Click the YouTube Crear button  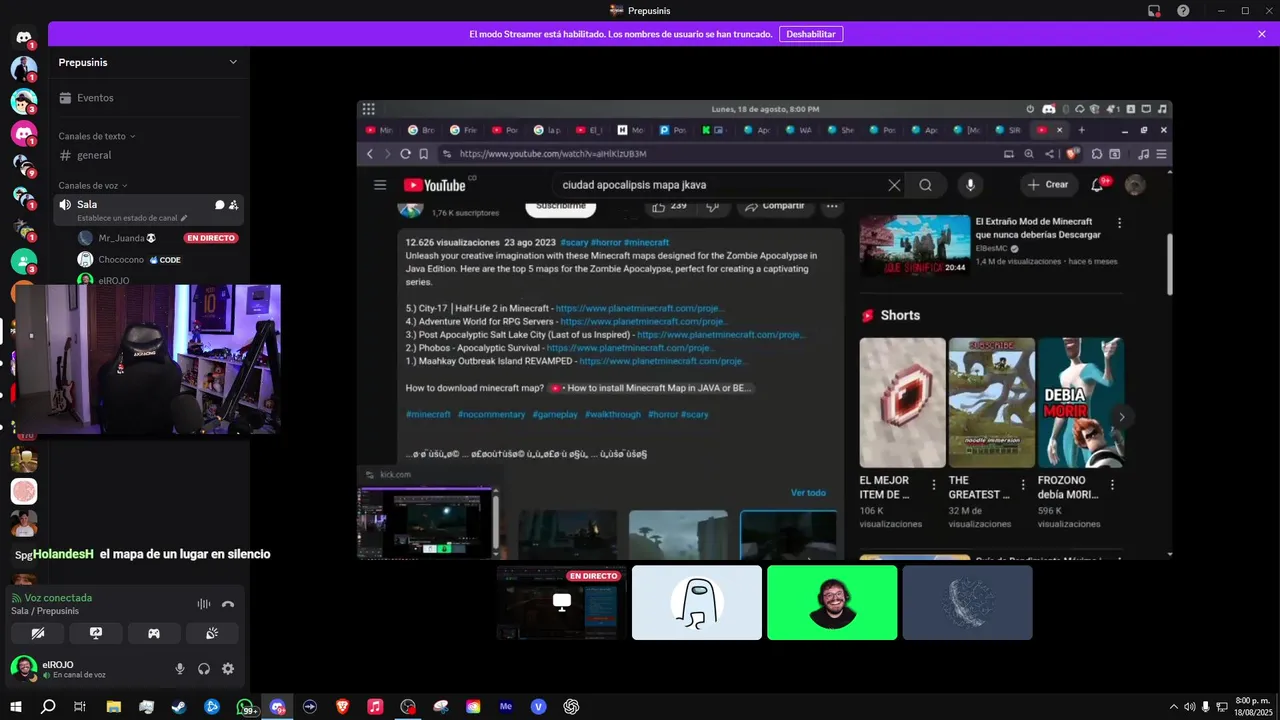click(x=1047, y=185)
